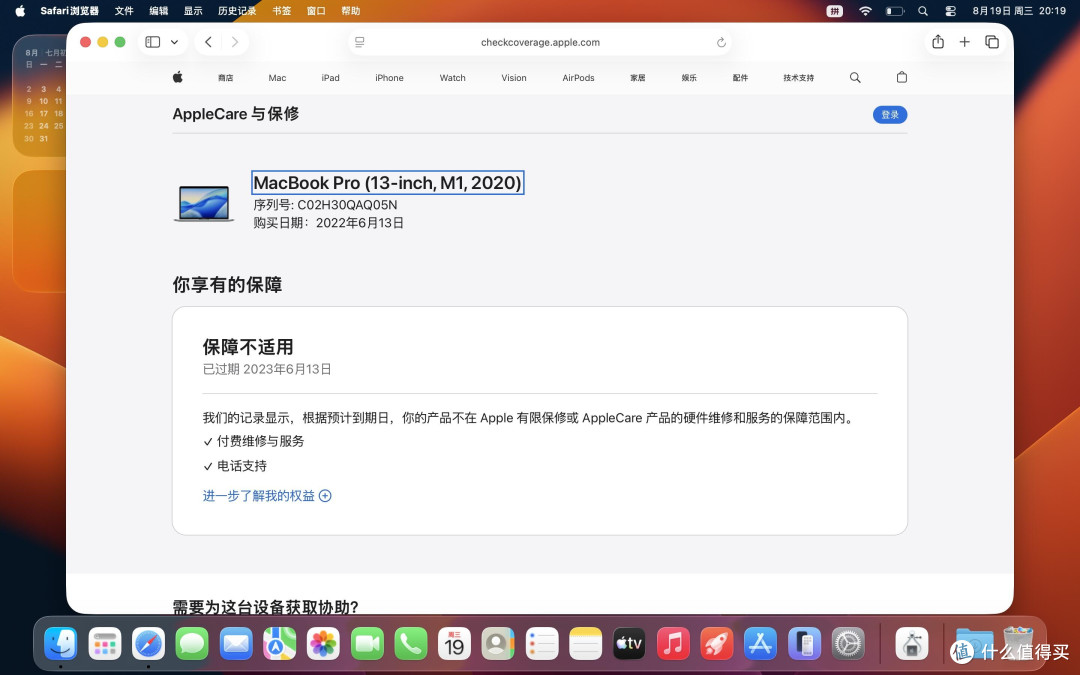
Task: Open the shopping bag icon
Action: coord(902,77)
